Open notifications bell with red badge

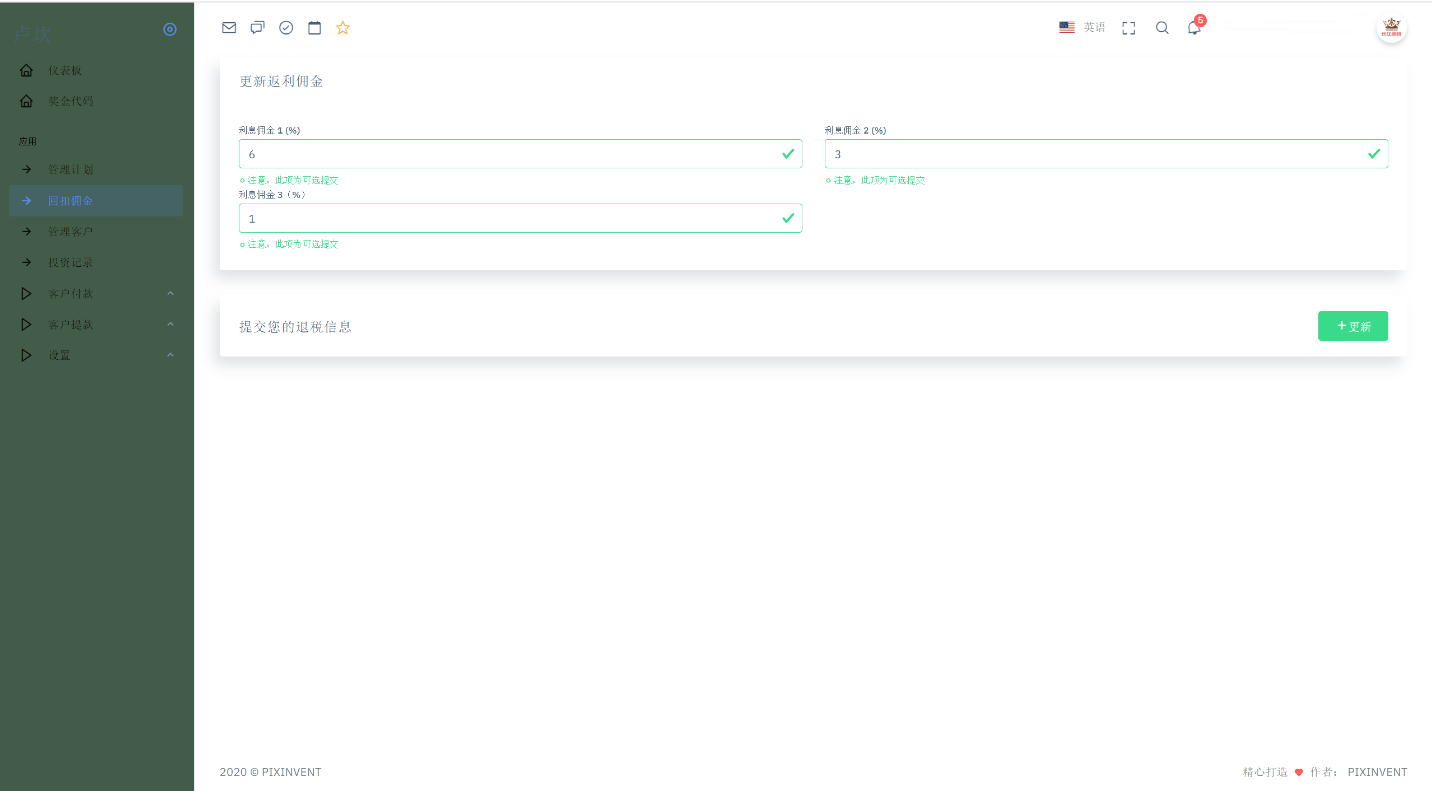[1194, 27]
